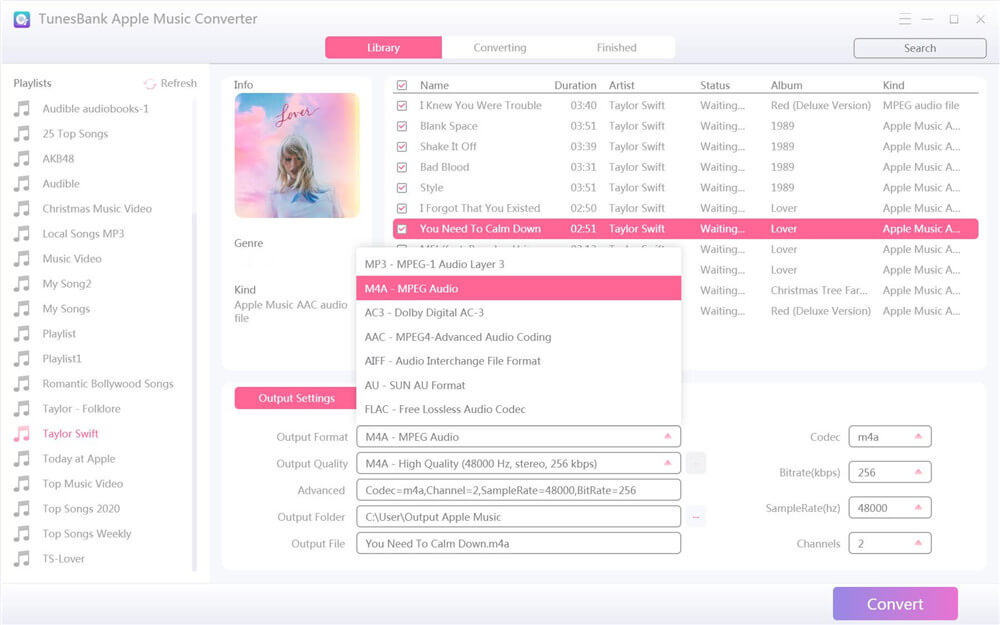This screenshot has width=1000, height=625.
Task: Switch to the Converting tab
Action: click(x=500, y=48)
